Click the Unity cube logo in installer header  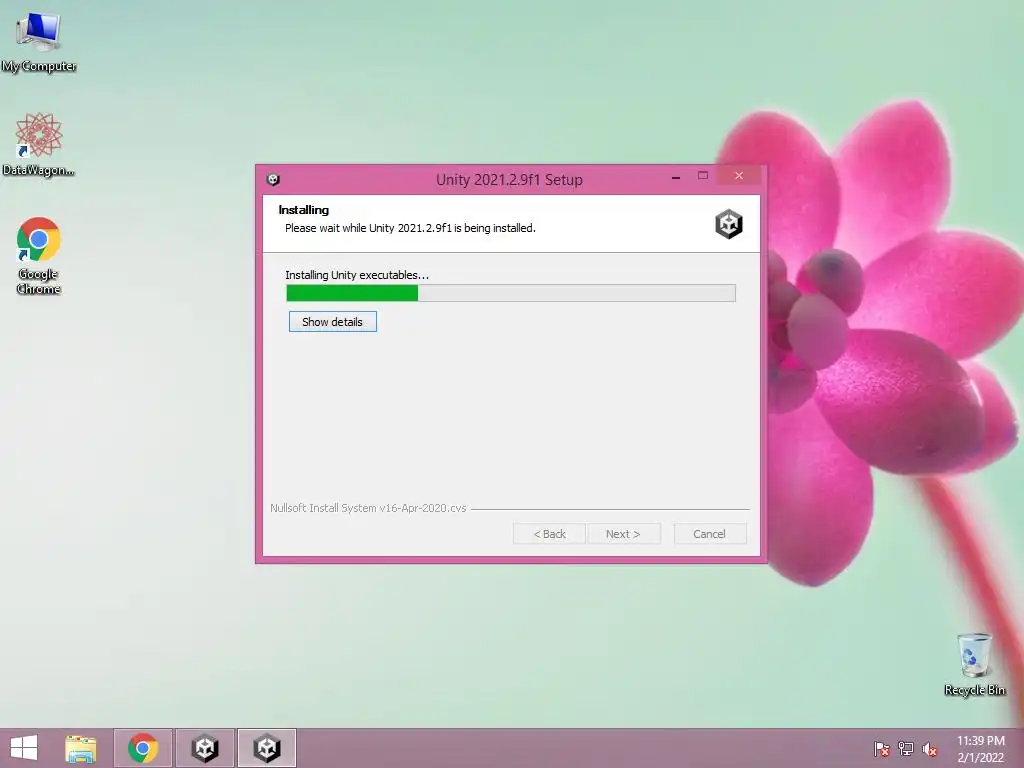click(729, 224)
